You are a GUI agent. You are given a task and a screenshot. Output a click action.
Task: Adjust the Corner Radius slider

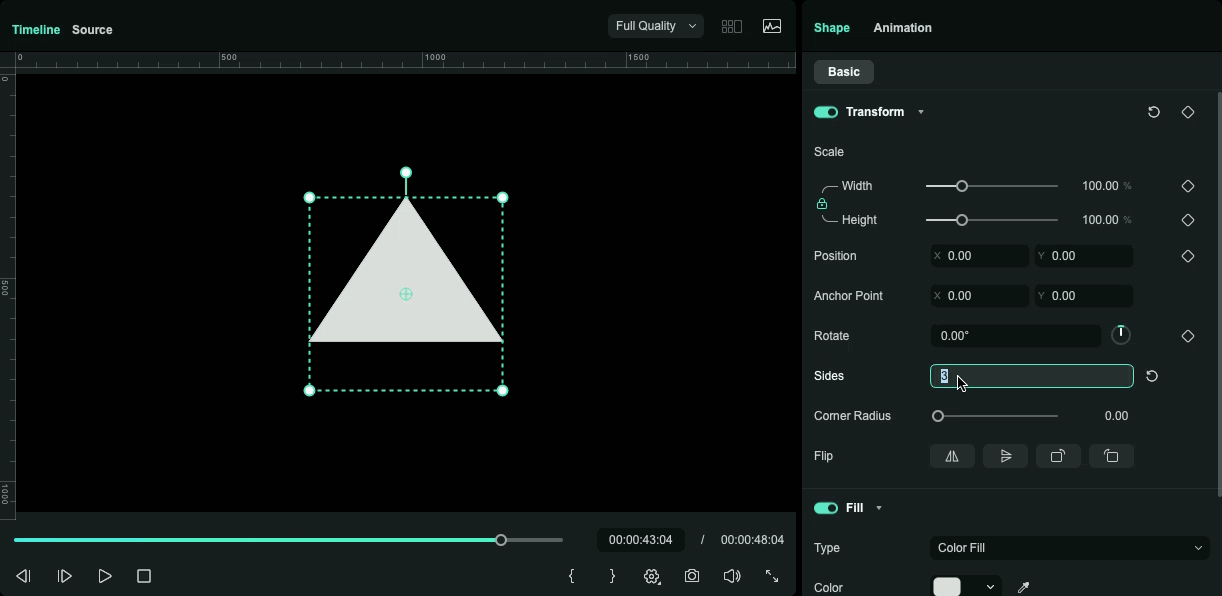[x=938, y=416]
